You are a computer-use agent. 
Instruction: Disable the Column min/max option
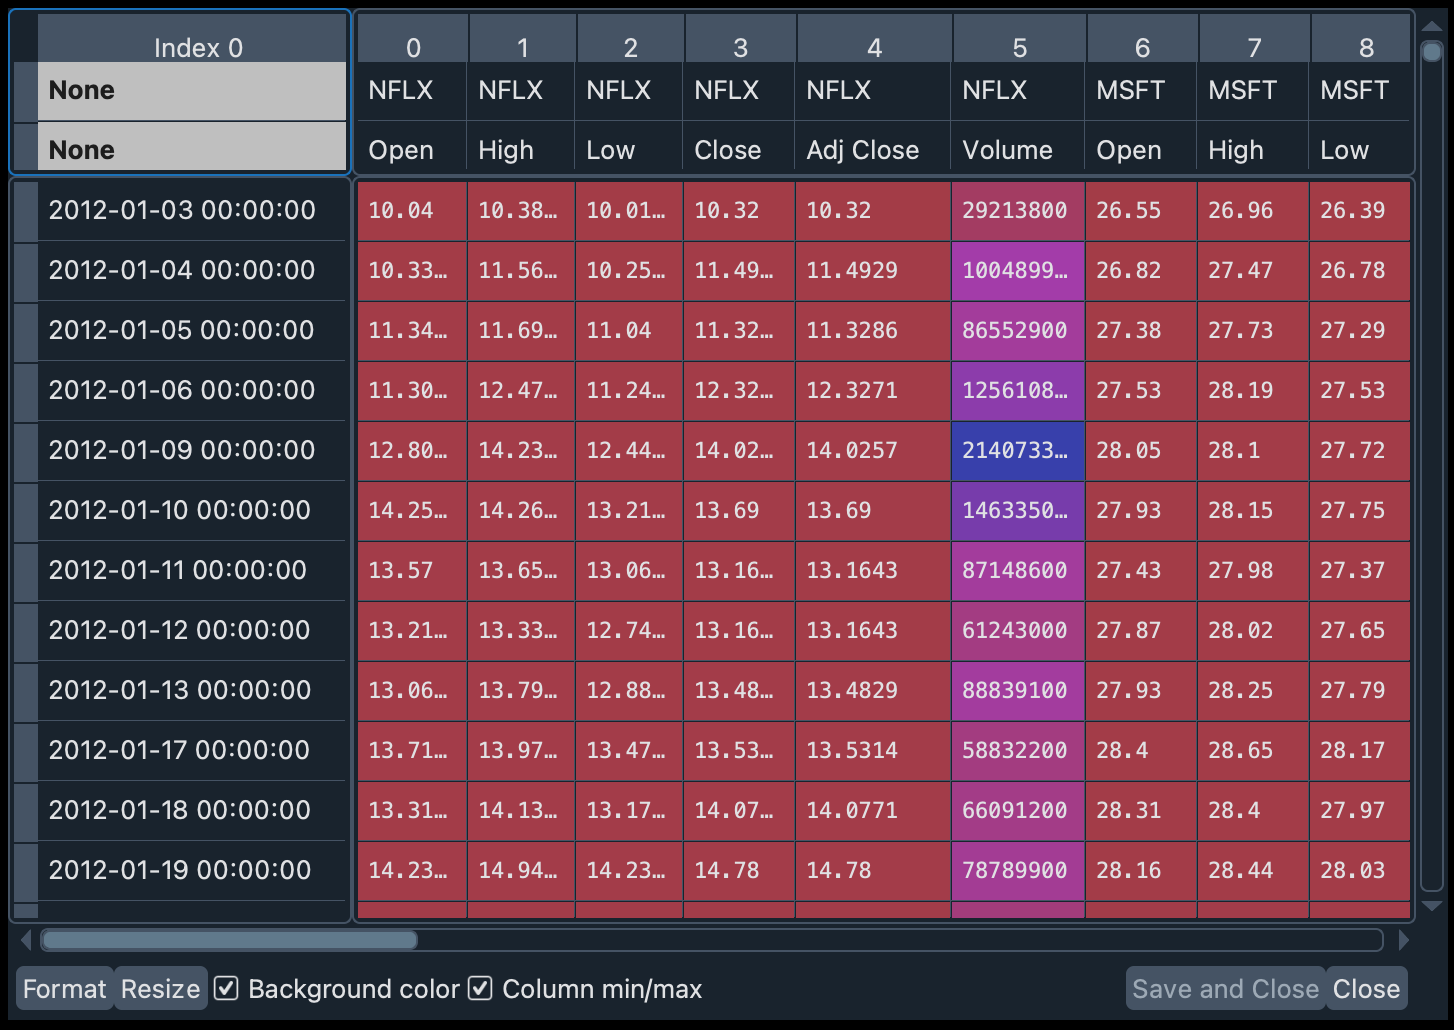(x=481, y=988)
